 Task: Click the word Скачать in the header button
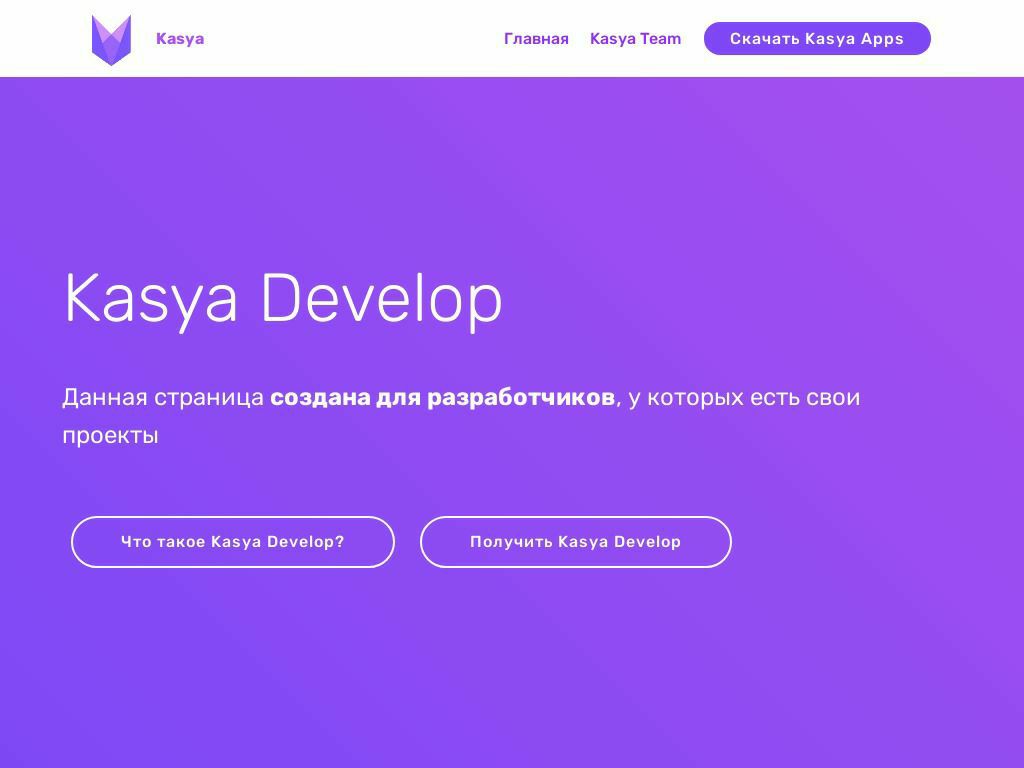pyautogui.click(x=764, y=39)
